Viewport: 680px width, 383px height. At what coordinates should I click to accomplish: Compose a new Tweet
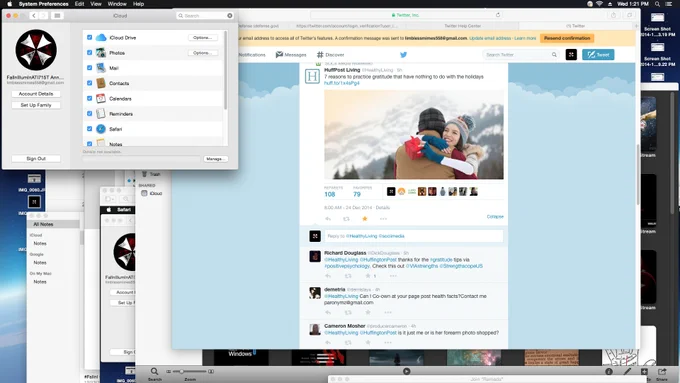(598, 55)
